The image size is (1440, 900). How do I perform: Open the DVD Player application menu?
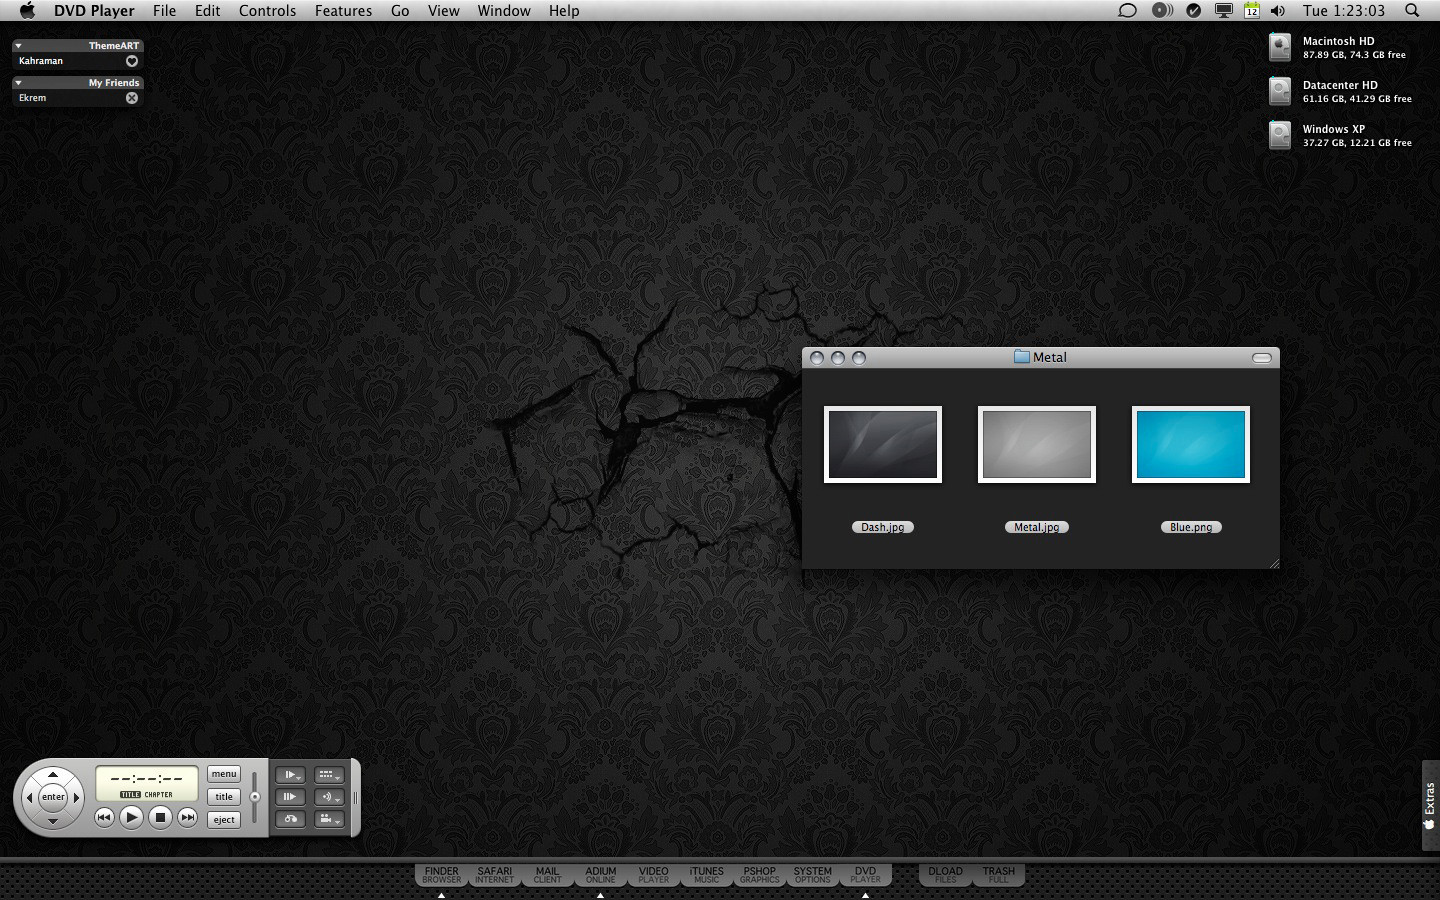point(94,11)
